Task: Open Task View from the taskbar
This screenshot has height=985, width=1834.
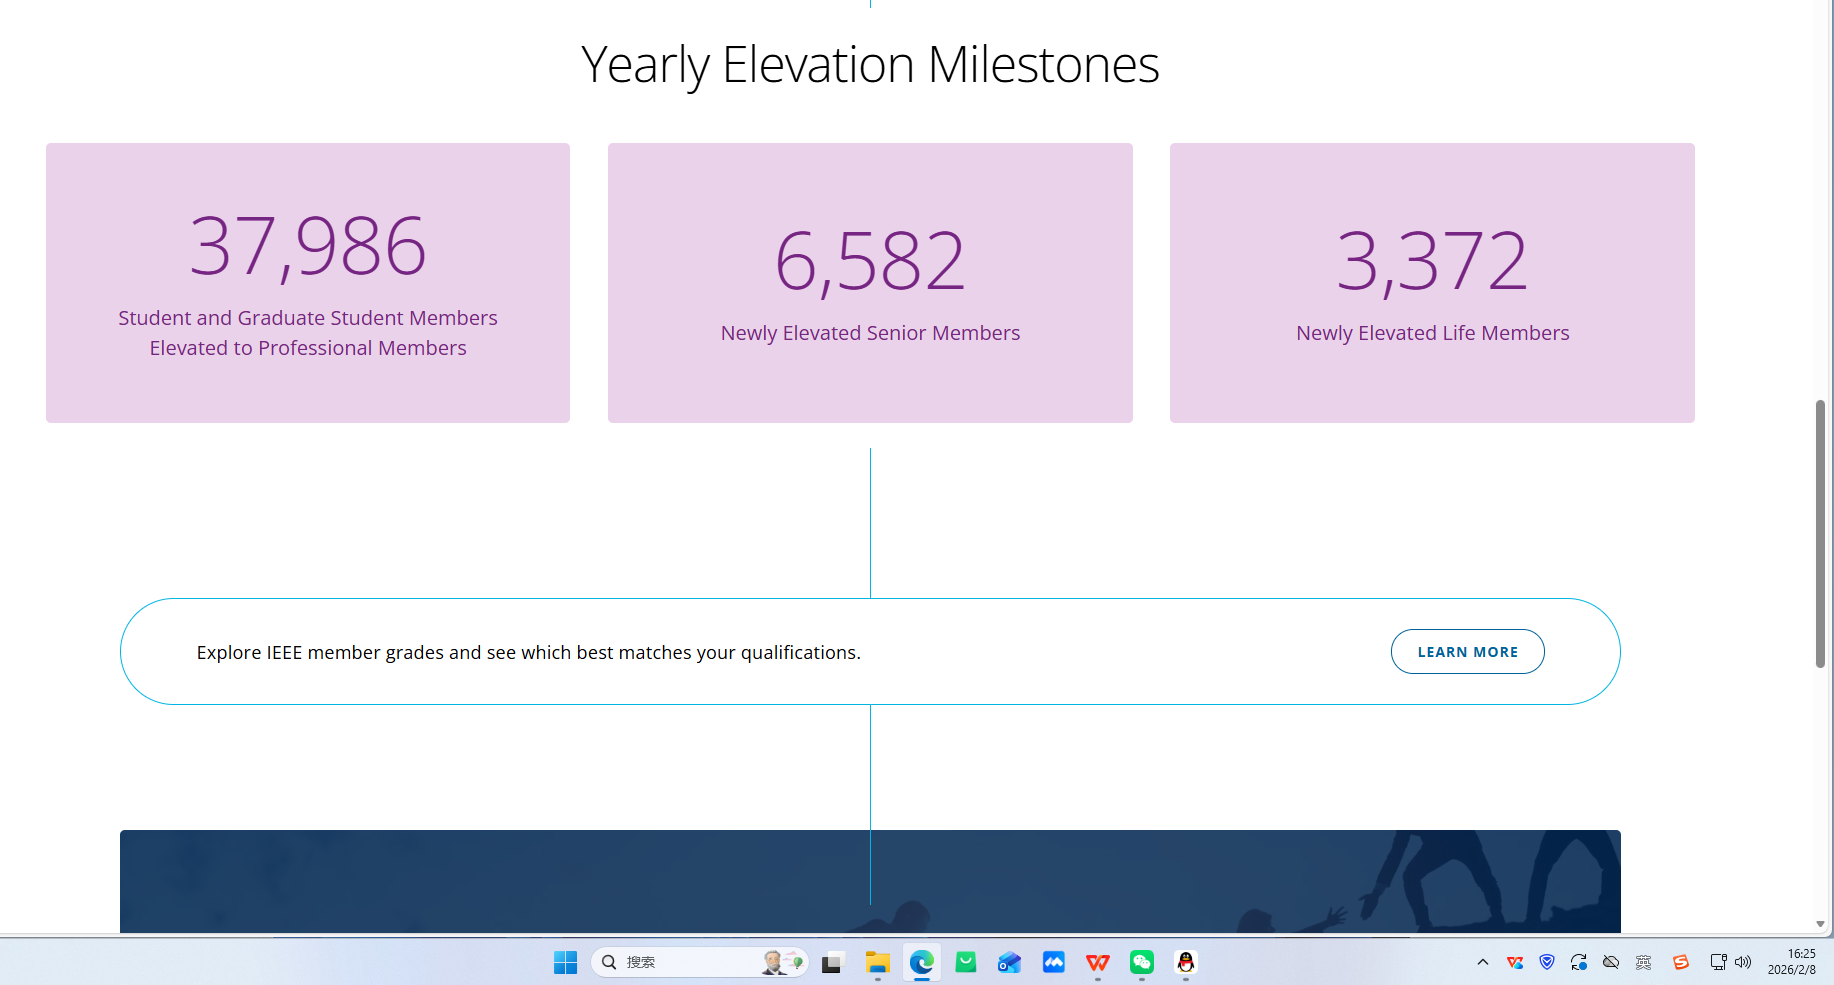Action: 832,962
